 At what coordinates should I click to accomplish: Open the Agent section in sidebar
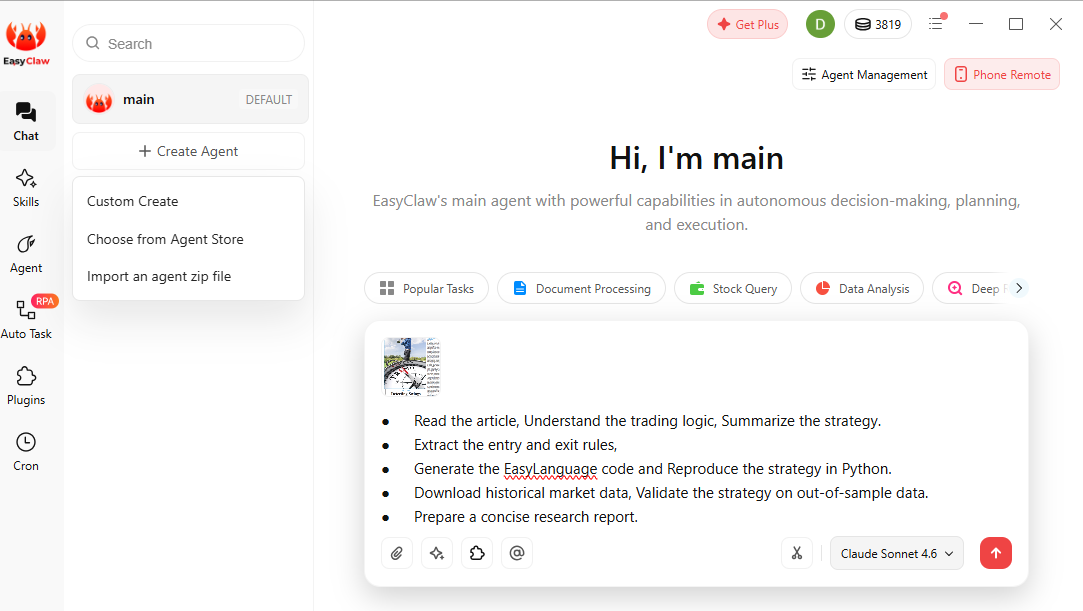pos(26,254)
